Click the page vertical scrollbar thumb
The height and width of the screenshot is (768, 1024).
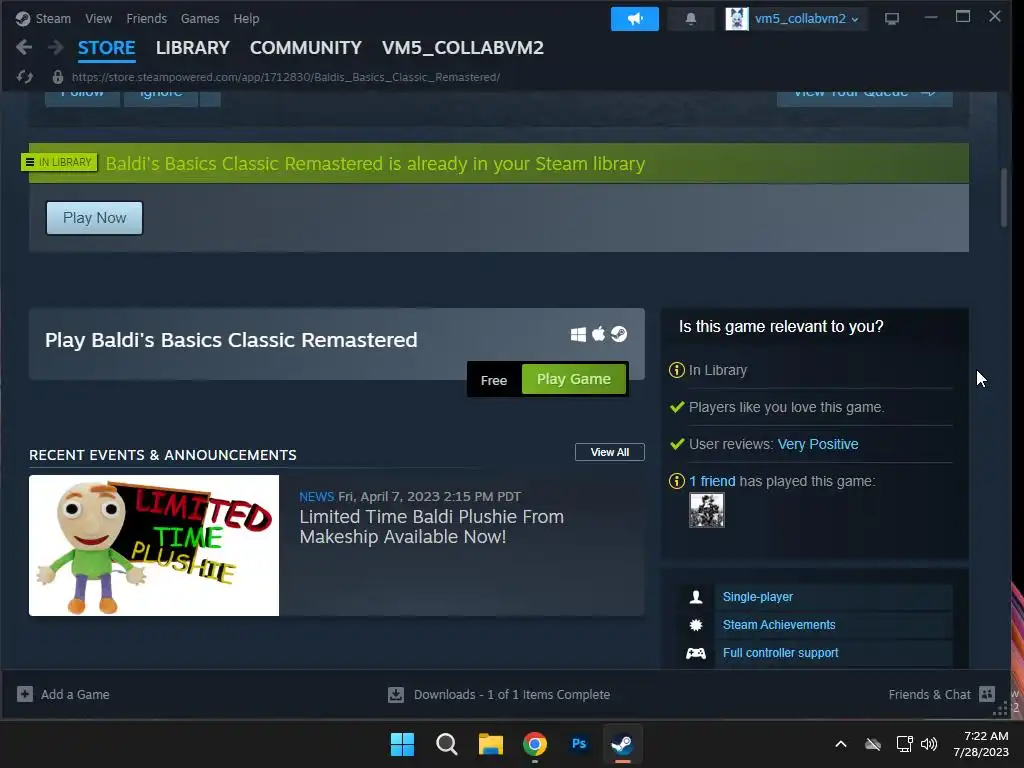[1004, 198]
